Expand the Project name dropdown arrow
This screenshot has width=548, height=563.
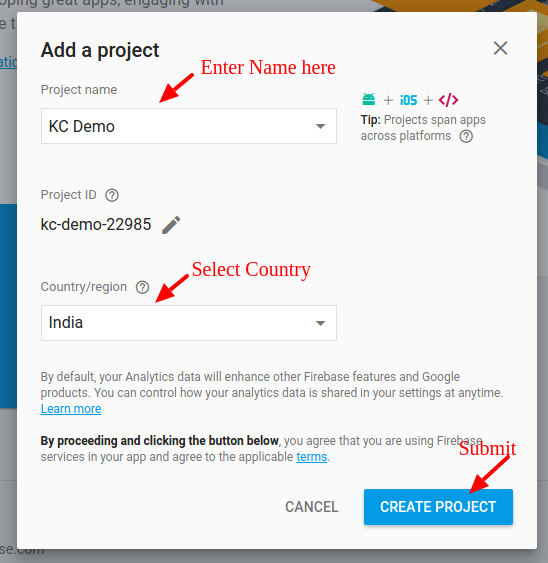320,126
